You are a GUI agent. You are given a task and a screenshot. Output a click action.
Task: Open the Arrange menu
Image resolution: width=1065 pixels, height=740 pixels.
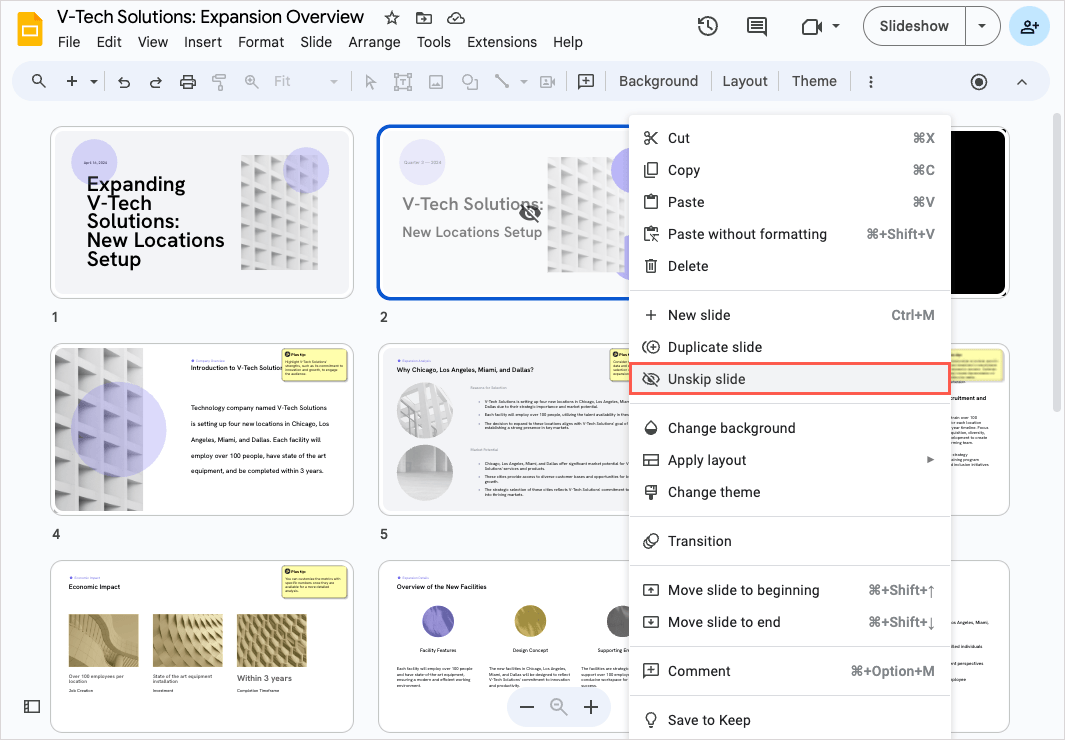point(374,42)
